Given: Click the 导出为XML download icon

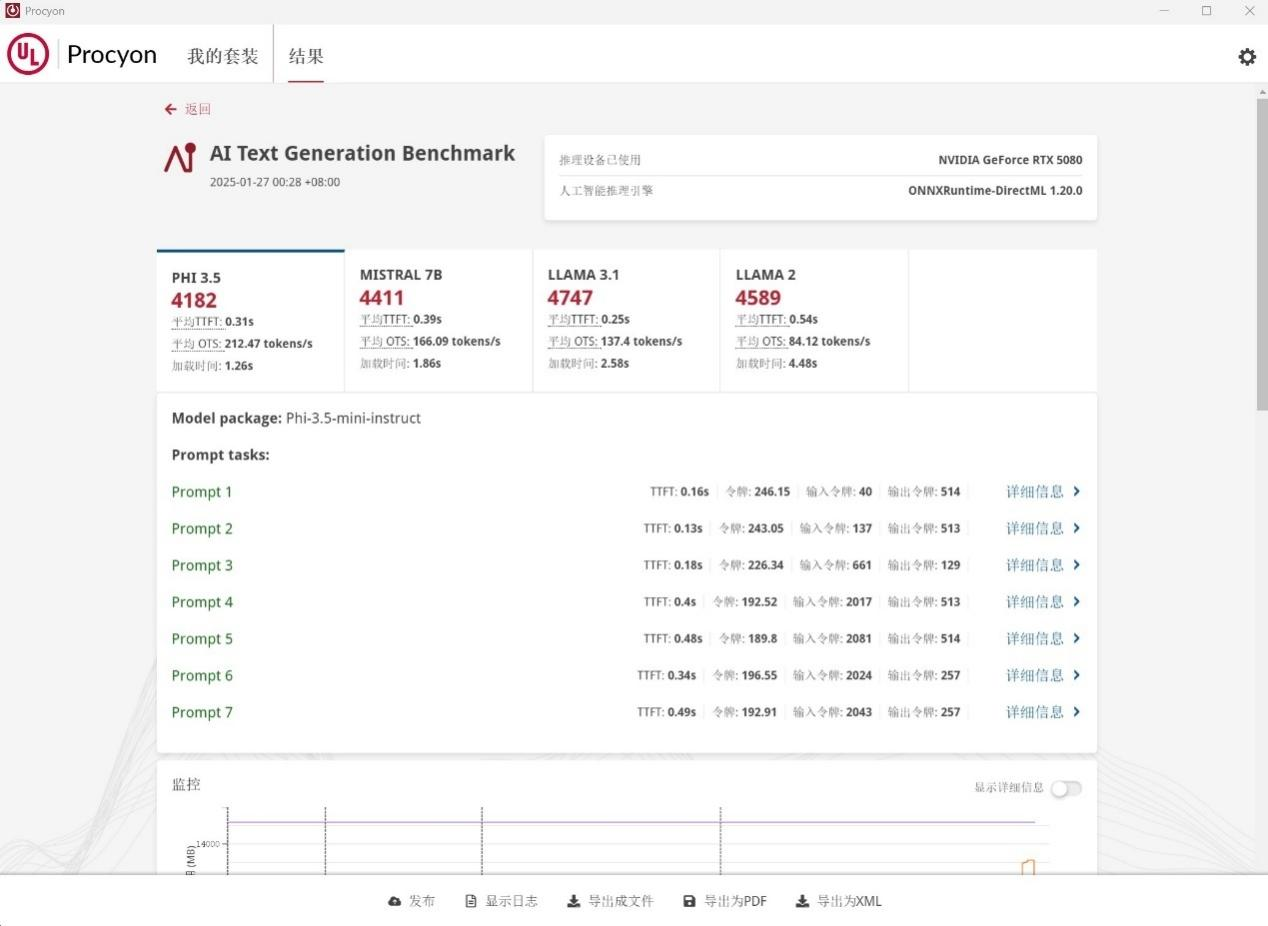Looking at the screenshot, I should [802, 901].
